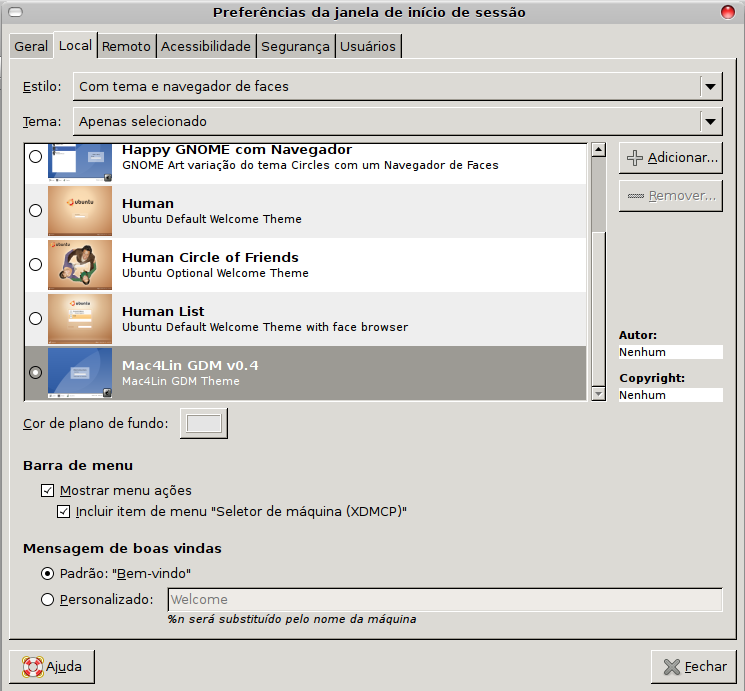Go to the Acessibilidade tab
The width and height of the screenshot is (745, 691).
point(206,46)
